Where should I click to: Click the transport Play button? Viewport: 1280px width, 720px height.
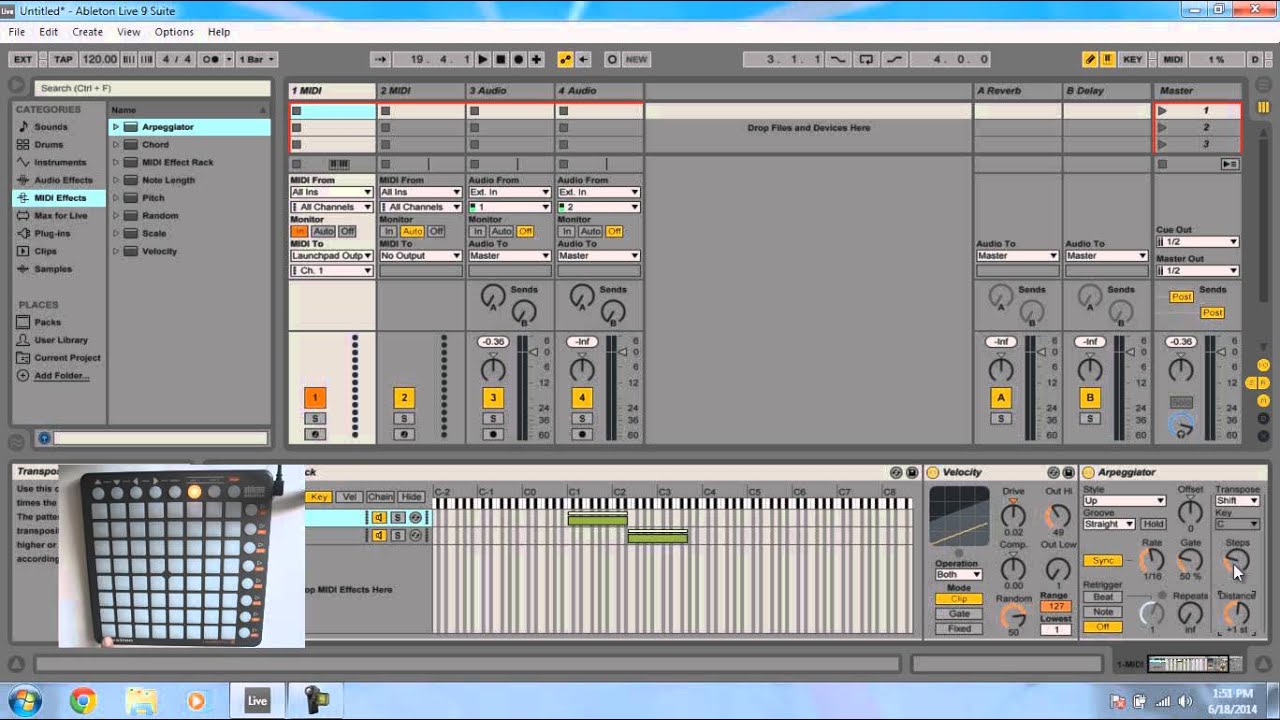point(483,59)
